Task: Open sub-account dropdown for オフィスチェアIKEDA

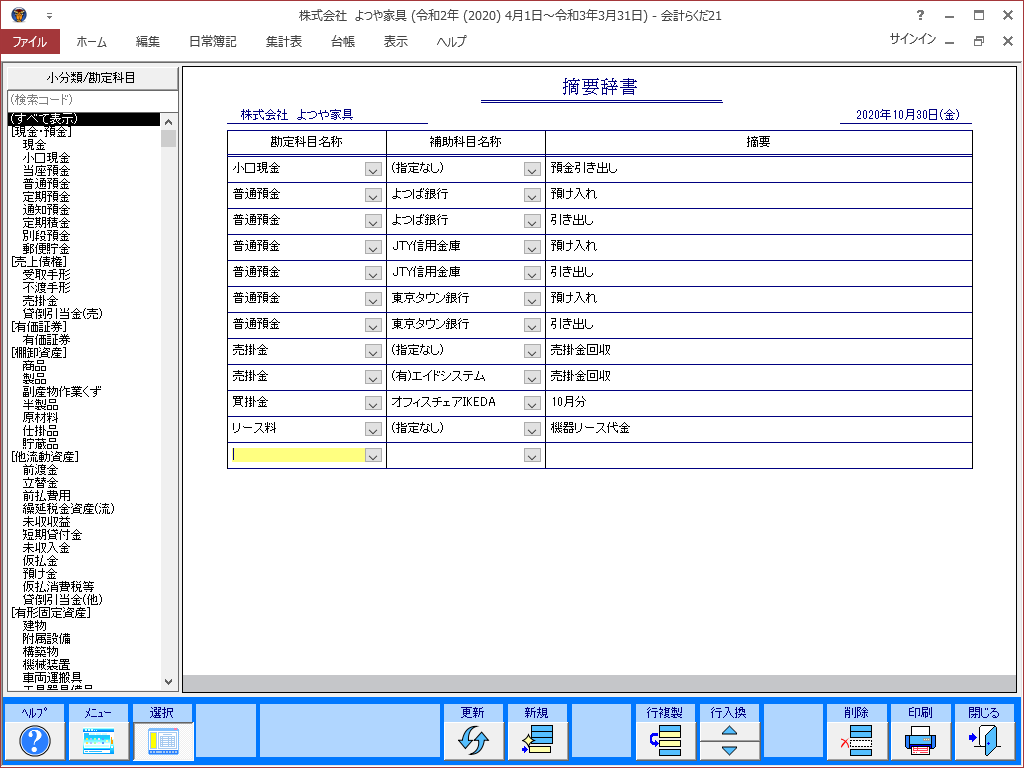Action: click(532, 403)
